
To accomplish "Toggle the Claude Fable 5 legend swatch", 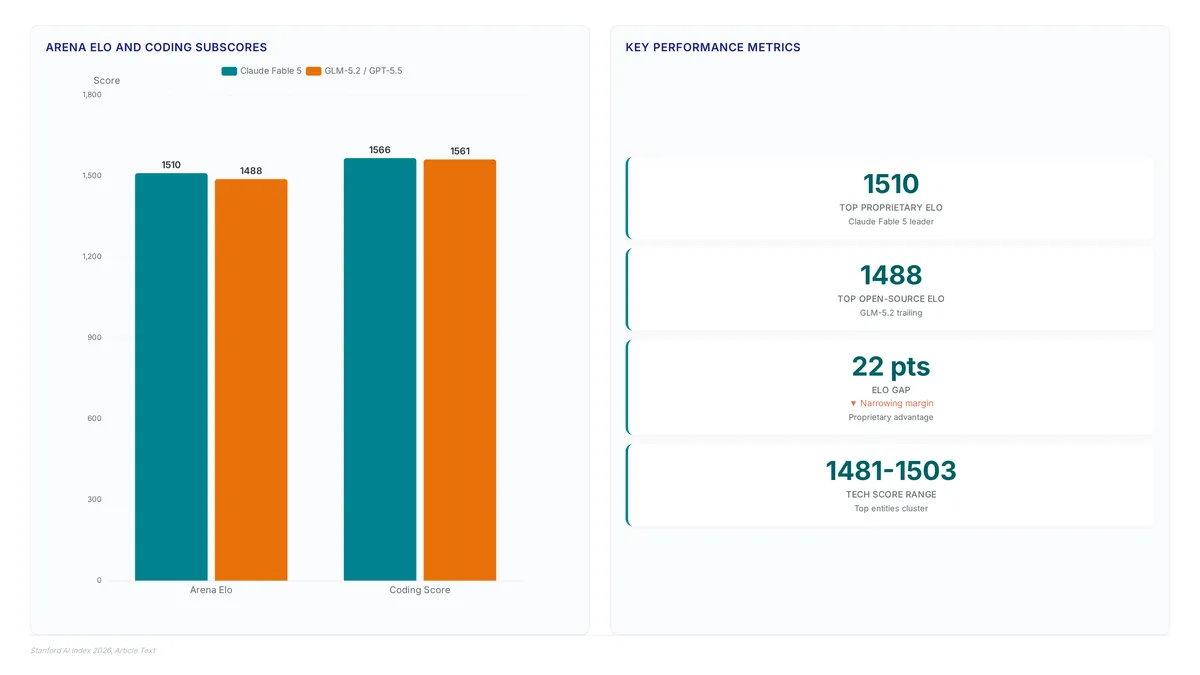I will coord(229,71).
